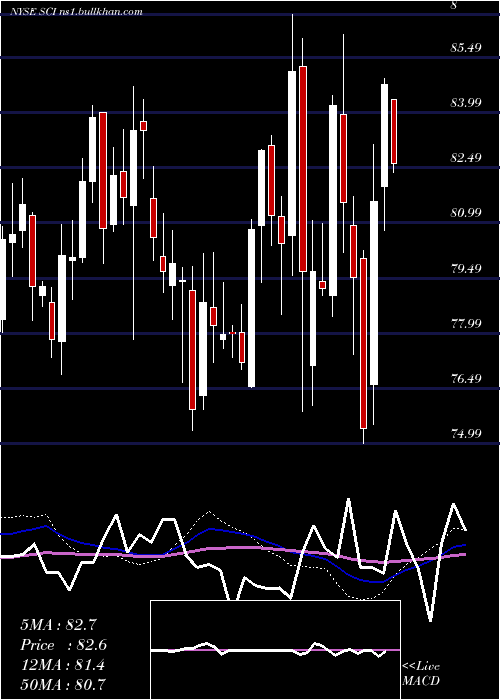Click the 74.99 price axis label

pos(467,433)
